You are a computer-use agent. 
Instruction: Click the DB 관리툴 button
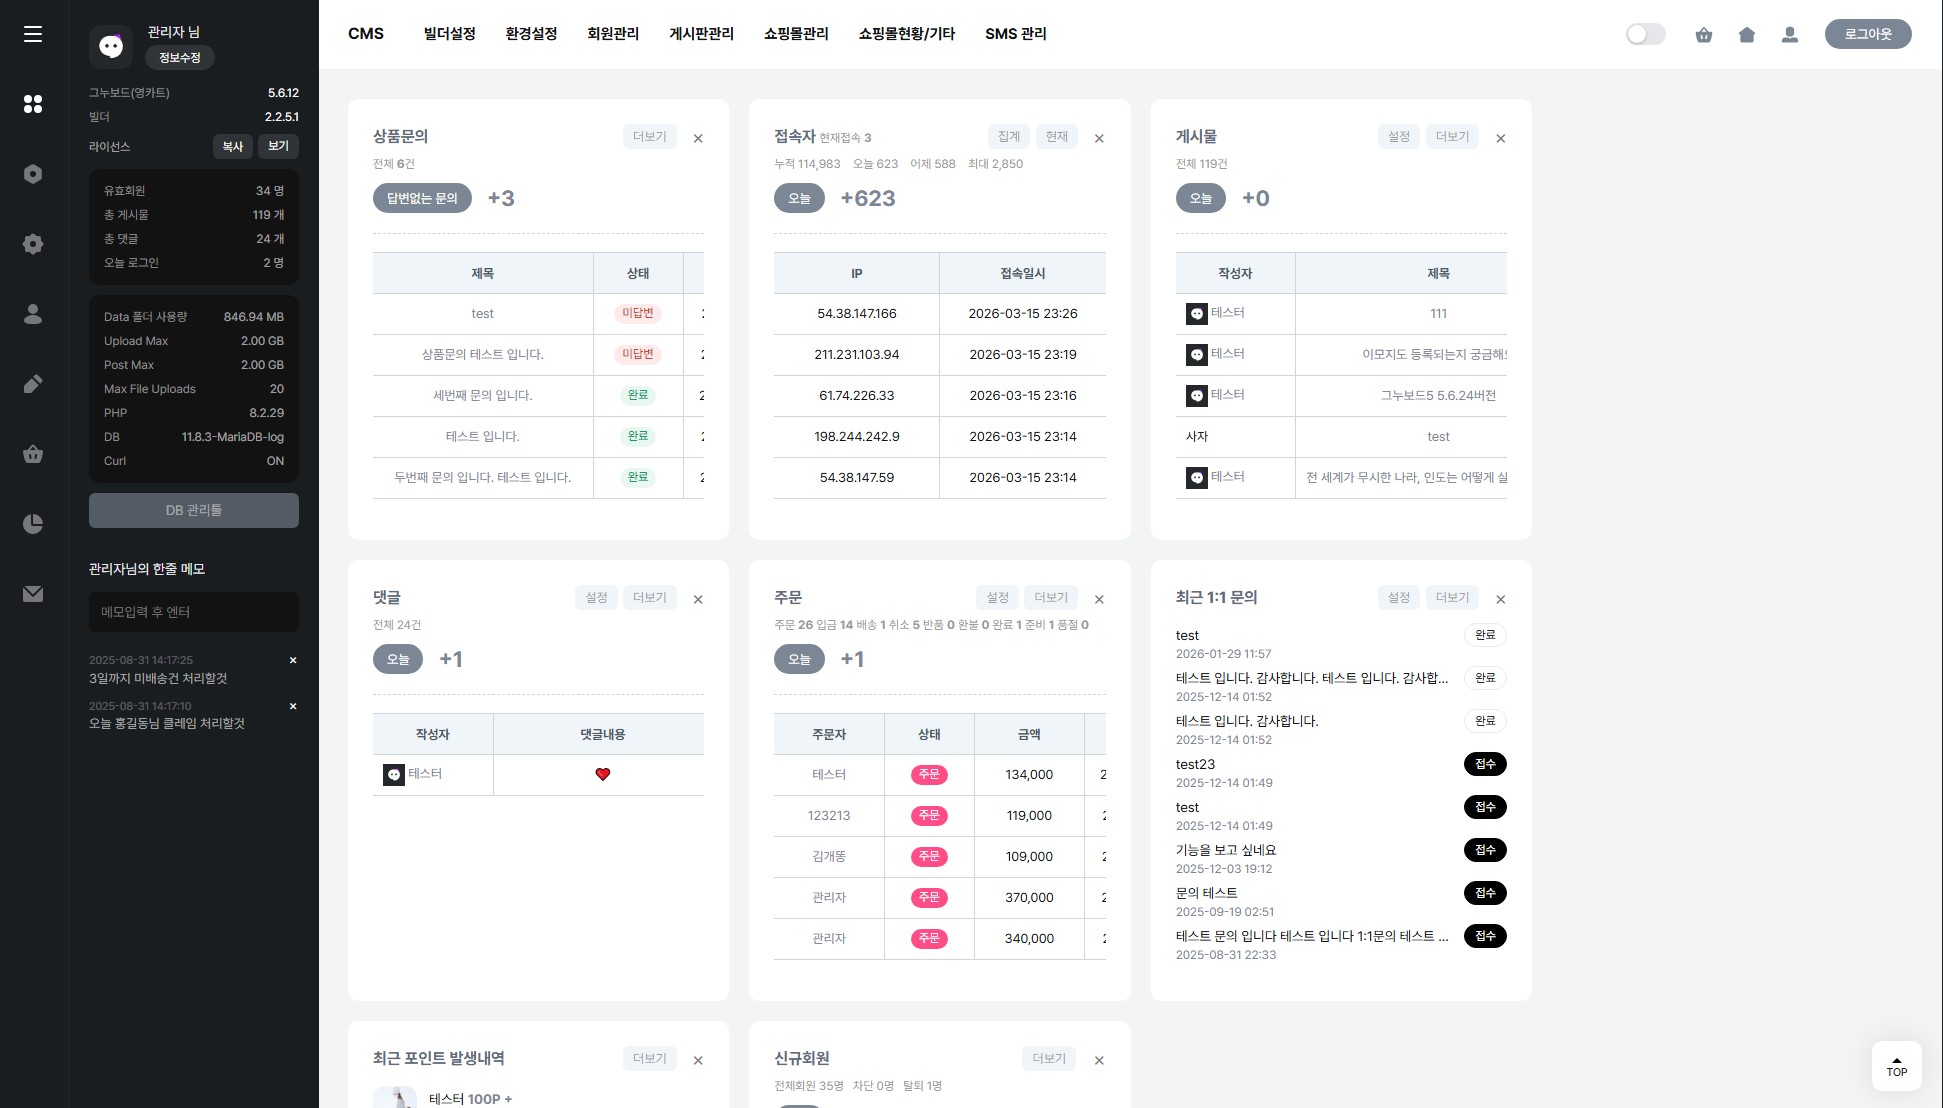[194, 510]
